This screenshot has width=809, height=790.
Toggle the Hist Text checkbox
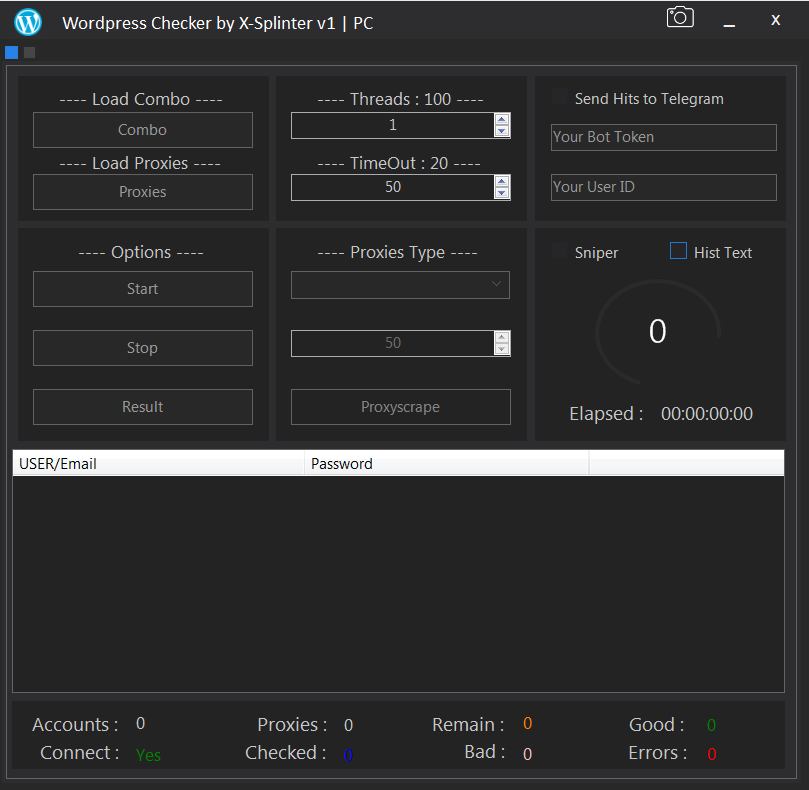click(x=678, y=251)
